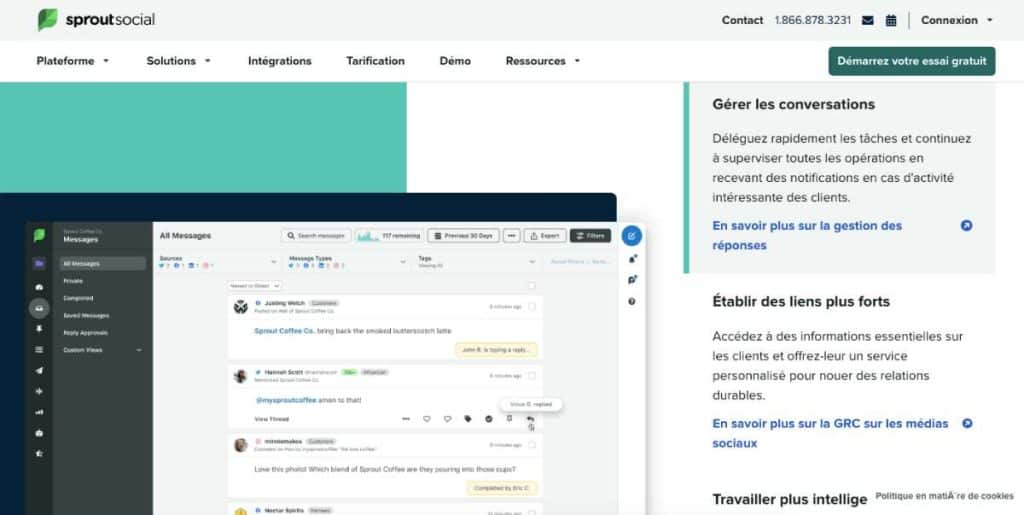Select Reply Approvals in preview sidebar

(86, 332)
